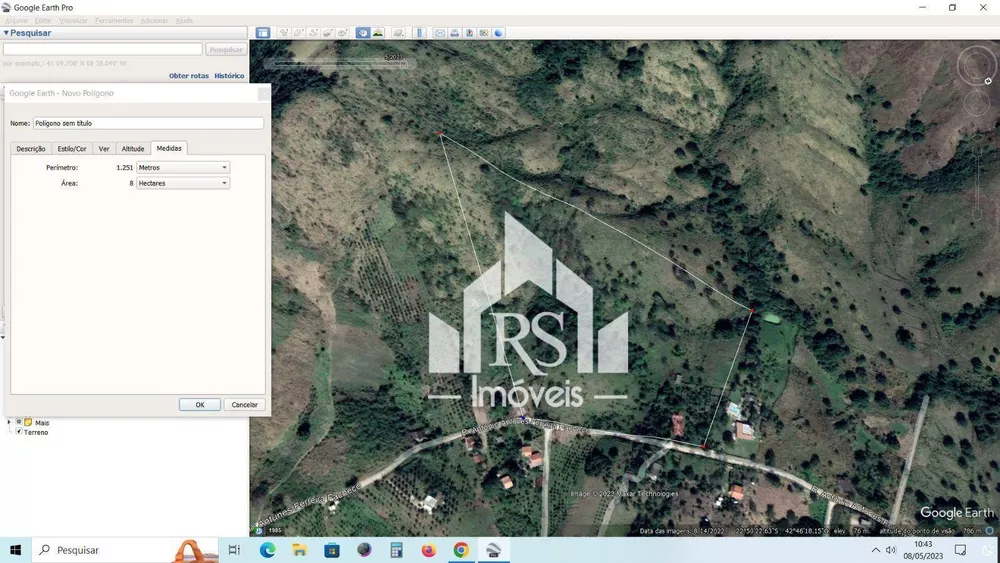Click the View in Google Maps icon
Screen dimensions: 1000x563
(484, 33)
